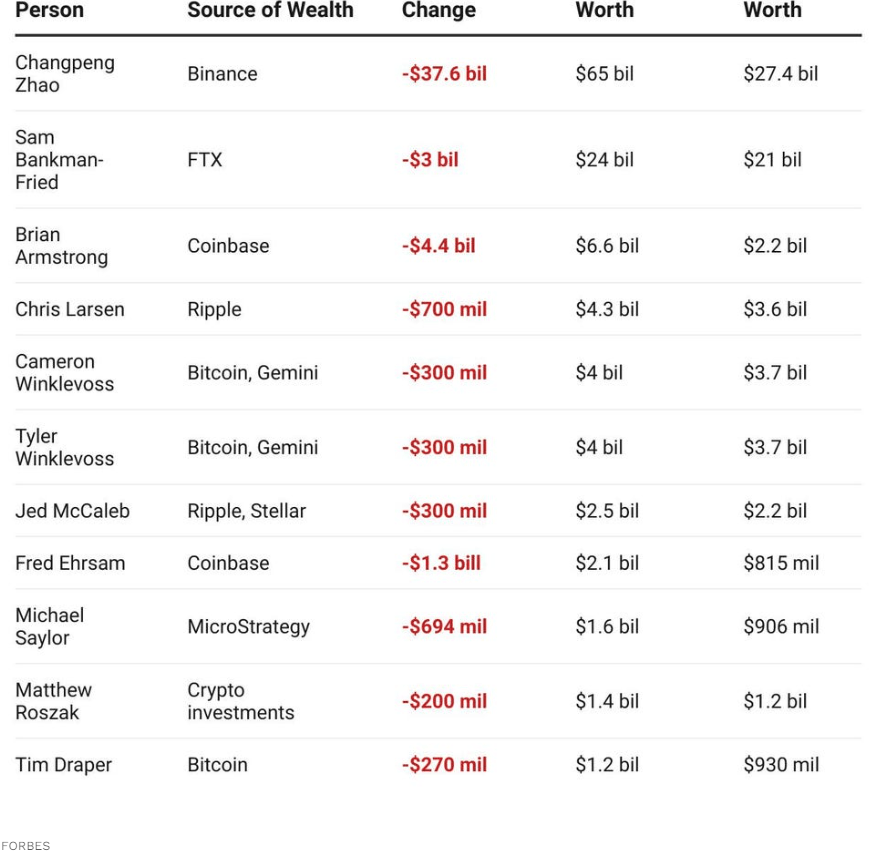The height and width of the screenshot is (856, 872).
Task: Select Brian Armstrong's row name
Action: click(x=62, y=246)
